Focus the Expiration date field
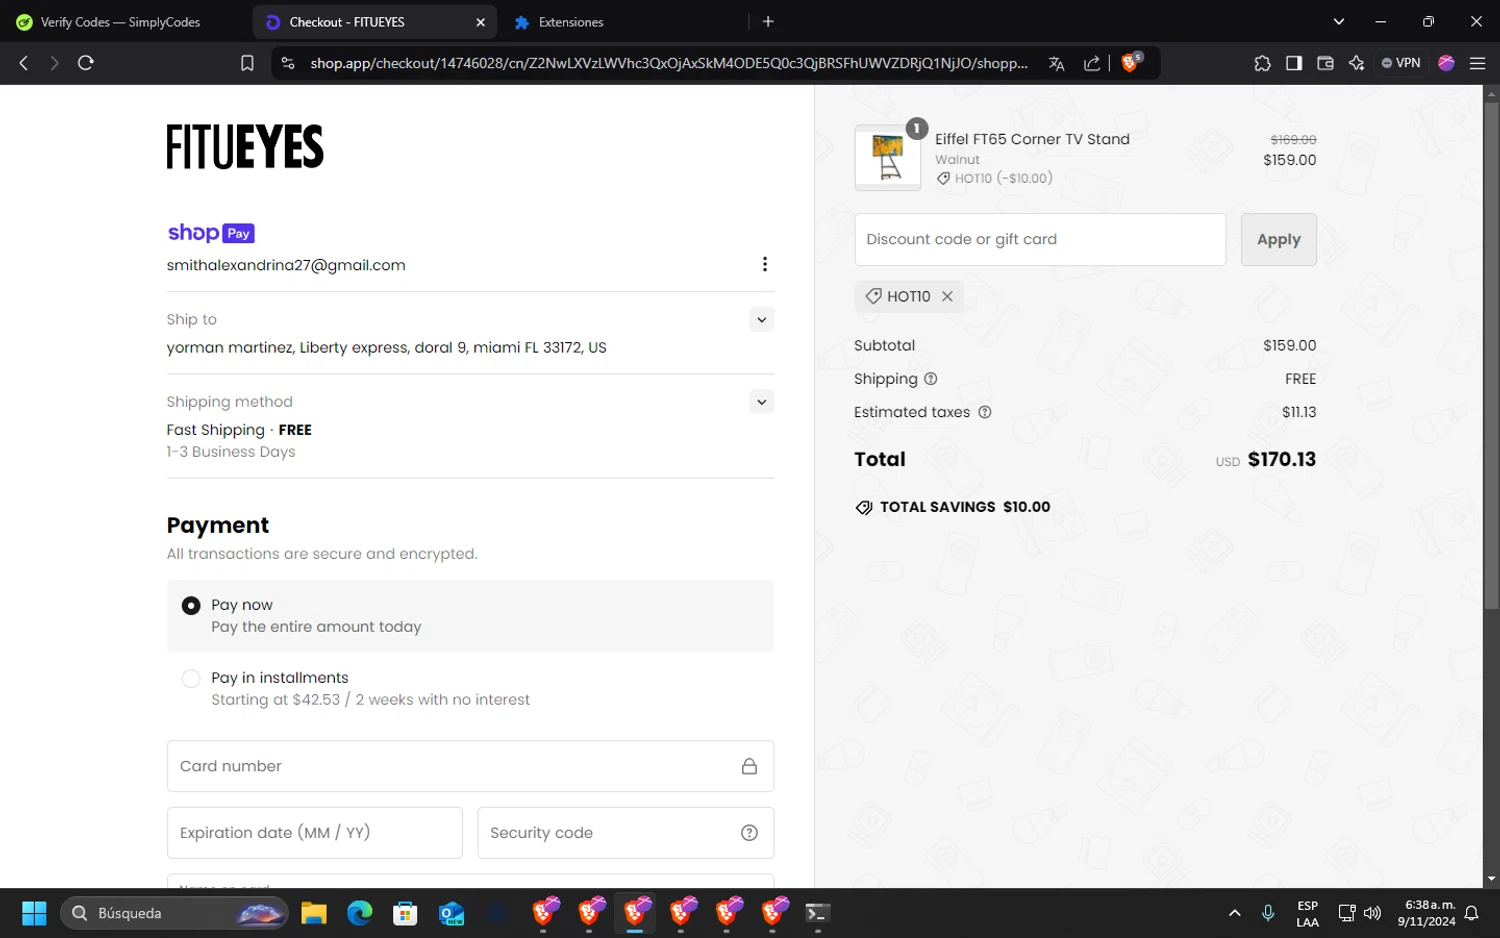 [x=315, y=833]
